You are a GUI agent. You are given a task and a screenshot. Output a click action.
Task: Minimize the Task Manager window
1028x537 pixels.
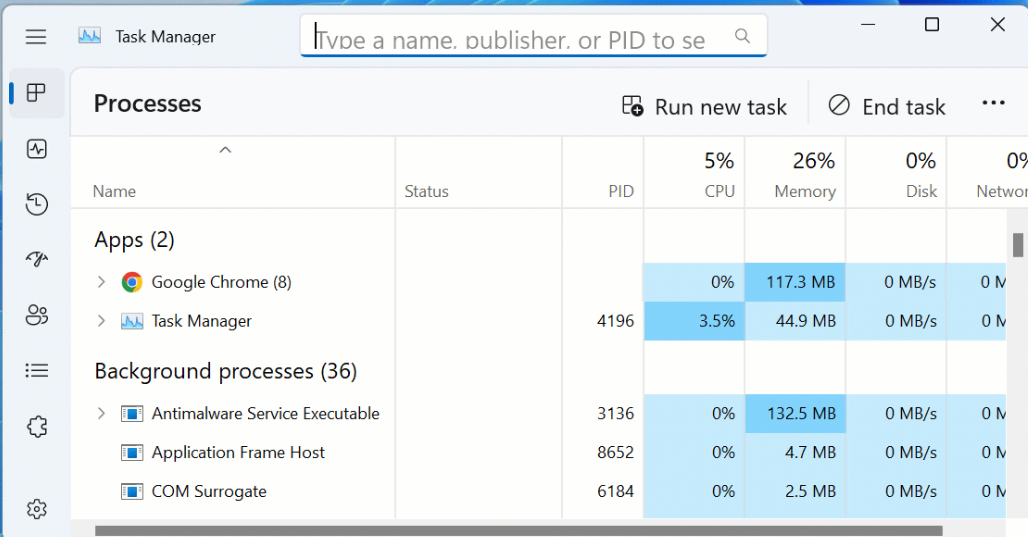(x=868, y=25)
